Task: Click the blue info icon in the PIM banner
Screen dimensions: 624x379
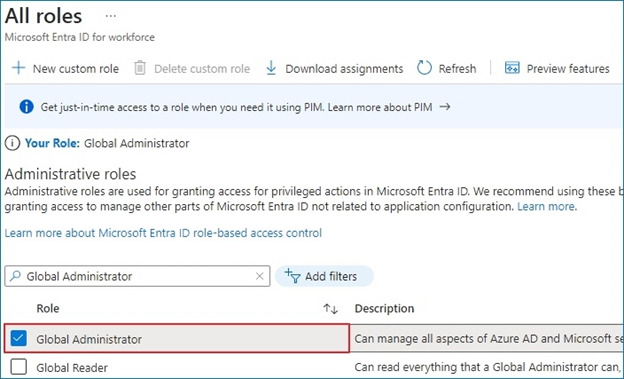Action: coord(26,107)
